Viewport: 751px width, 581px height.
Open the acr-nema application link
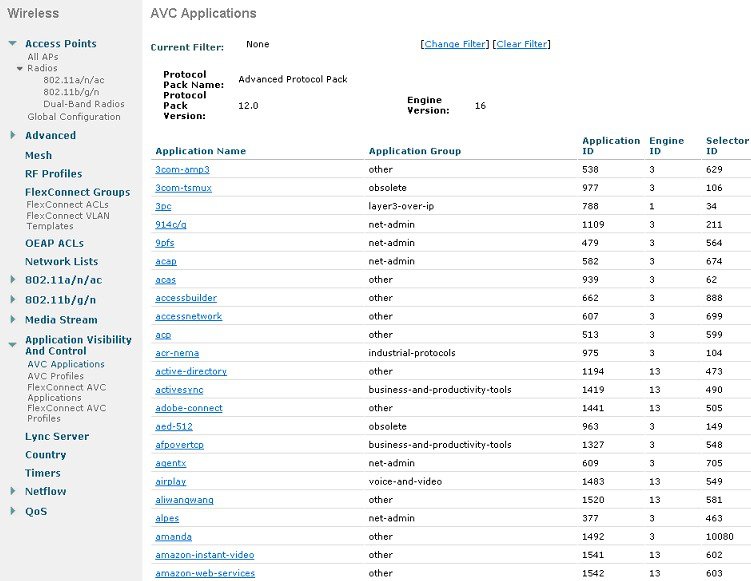pyautogui.click(x=177, y=353)
